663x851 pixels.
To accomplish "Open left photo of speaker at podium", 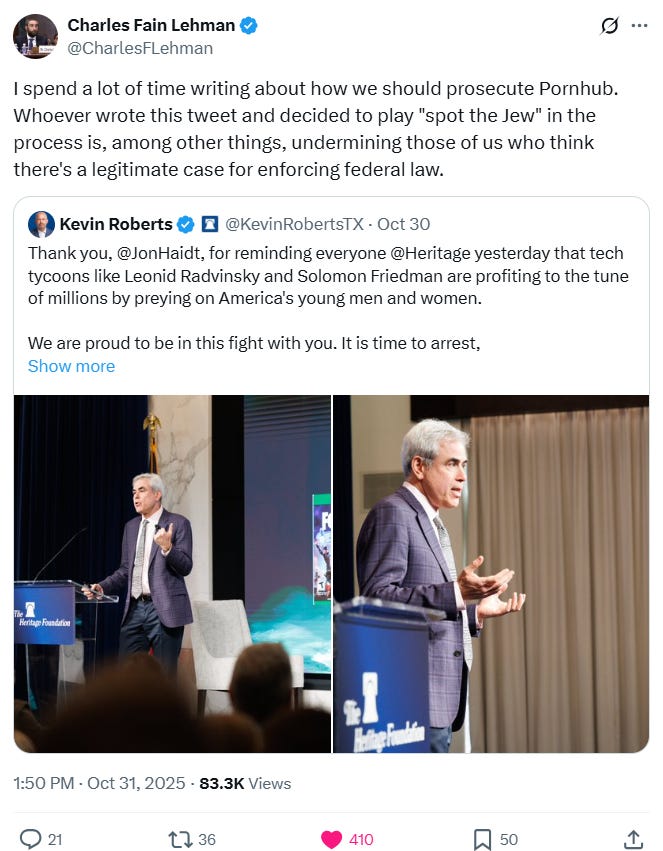I will click(172, 574).
